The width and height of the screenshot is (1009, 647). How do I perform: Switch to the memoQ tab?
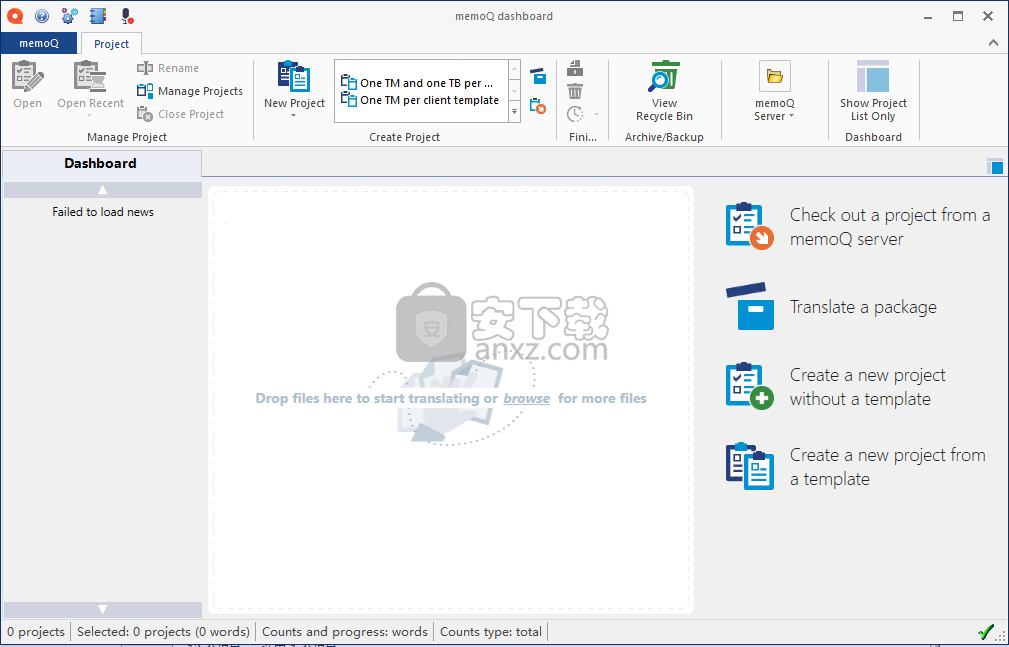[39, 43]
